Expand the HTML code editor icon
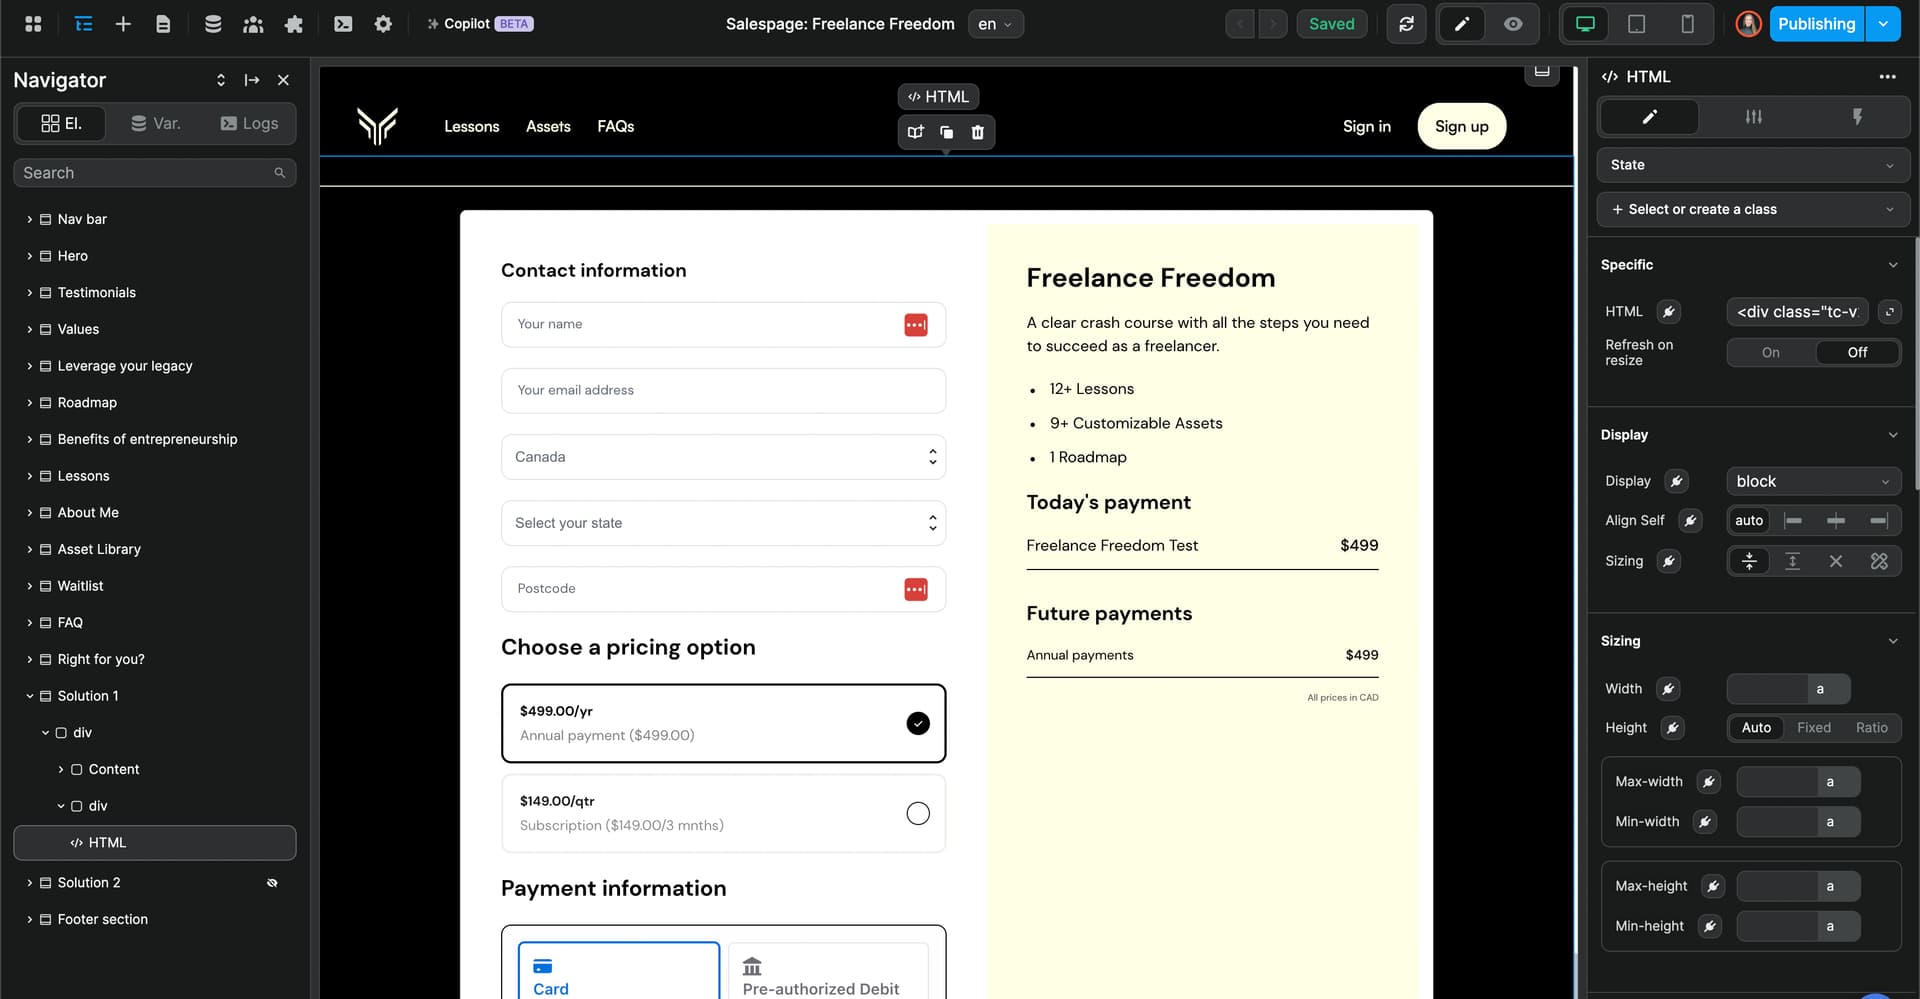The width and height of the screenshot is (1920, 999). (x=1889, y=312)
